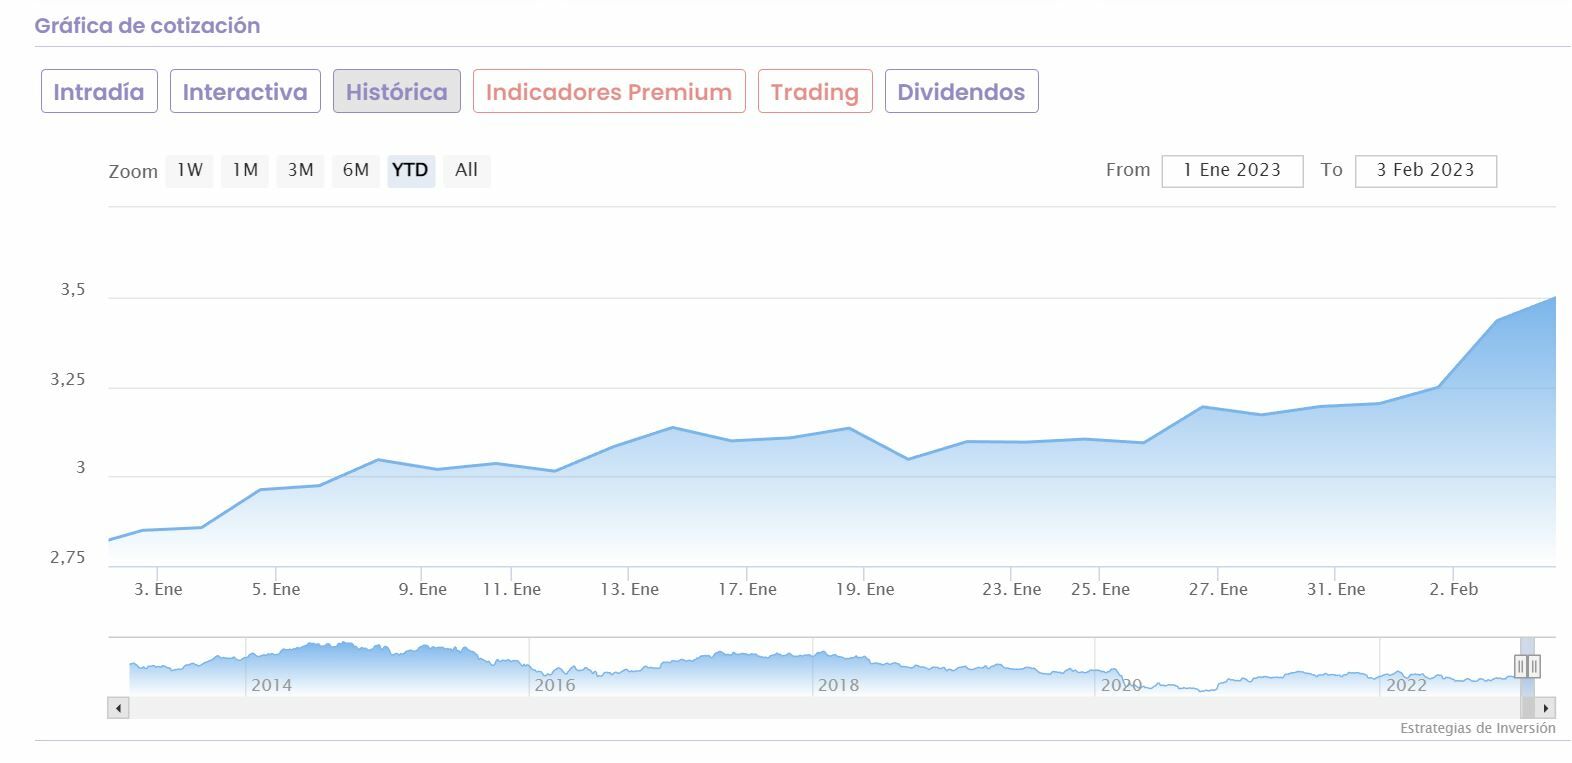
Task: Select the Histórica chart tab
Action: click(396, 92)
